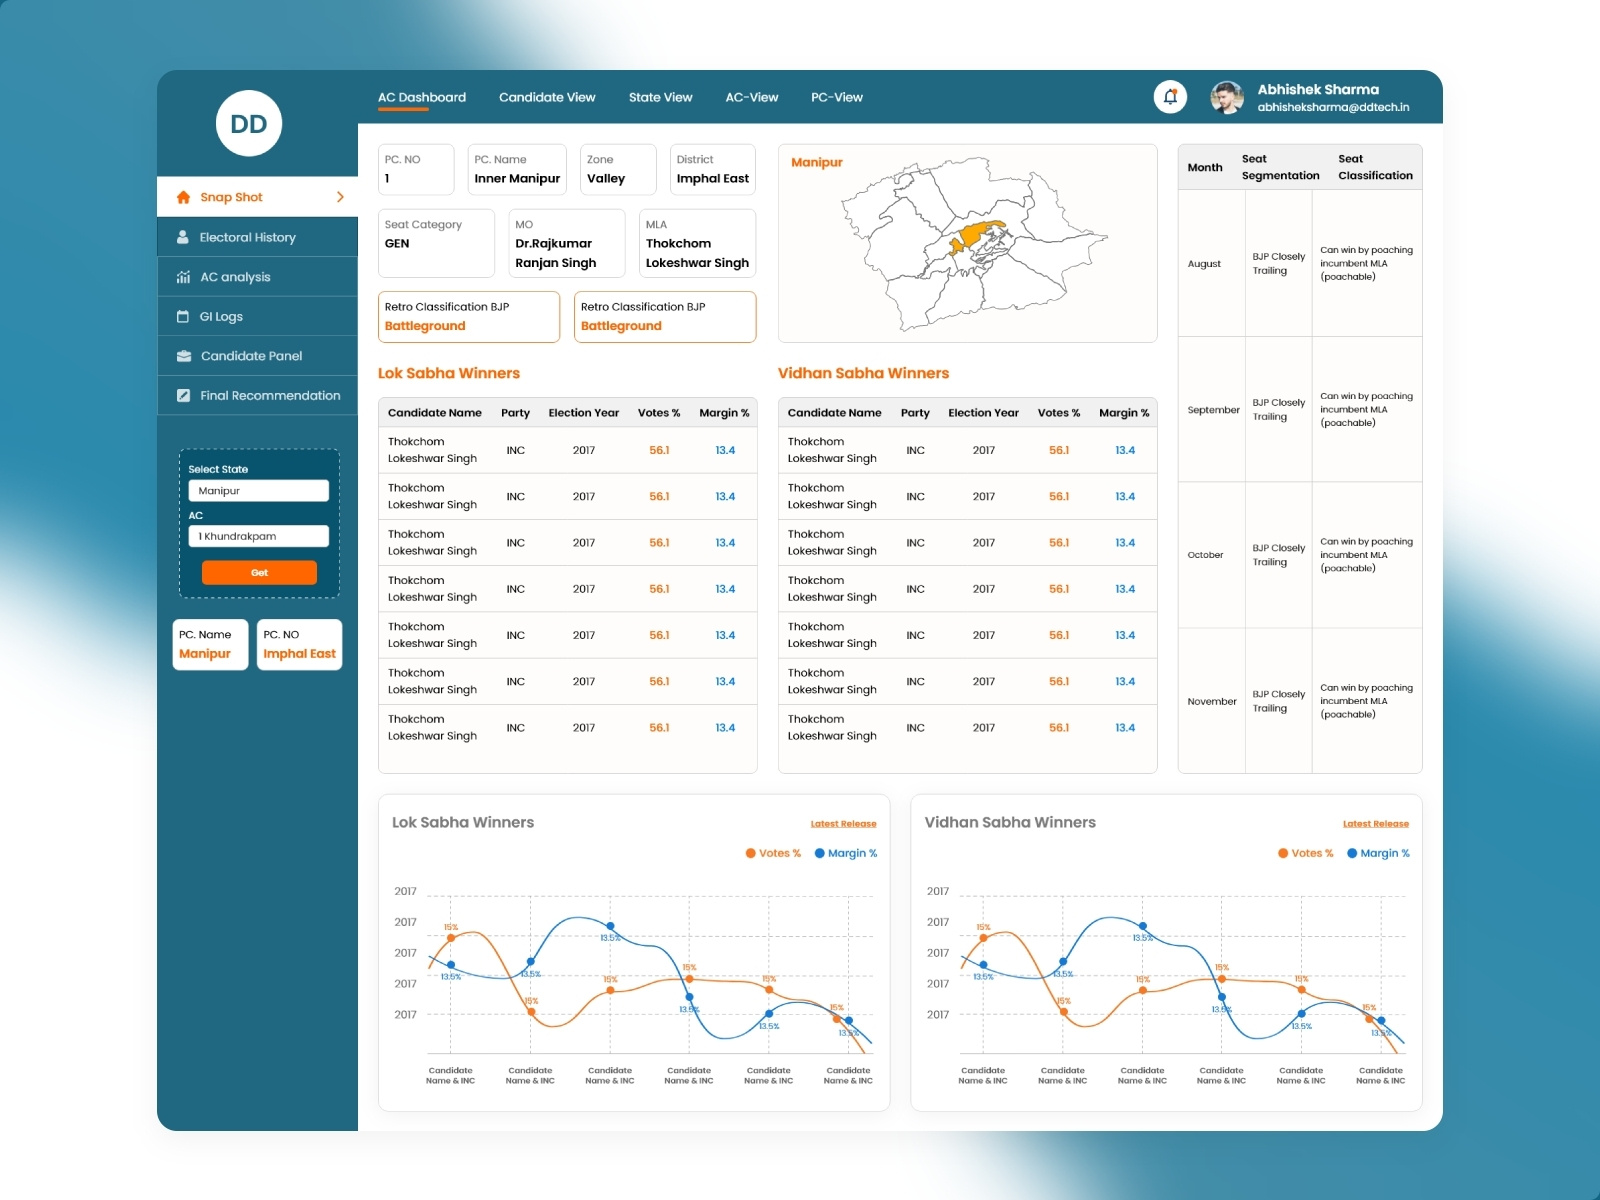The image size is (1600, 1200).
Task: Switch to the Candidate View tab
Action: 547,97
